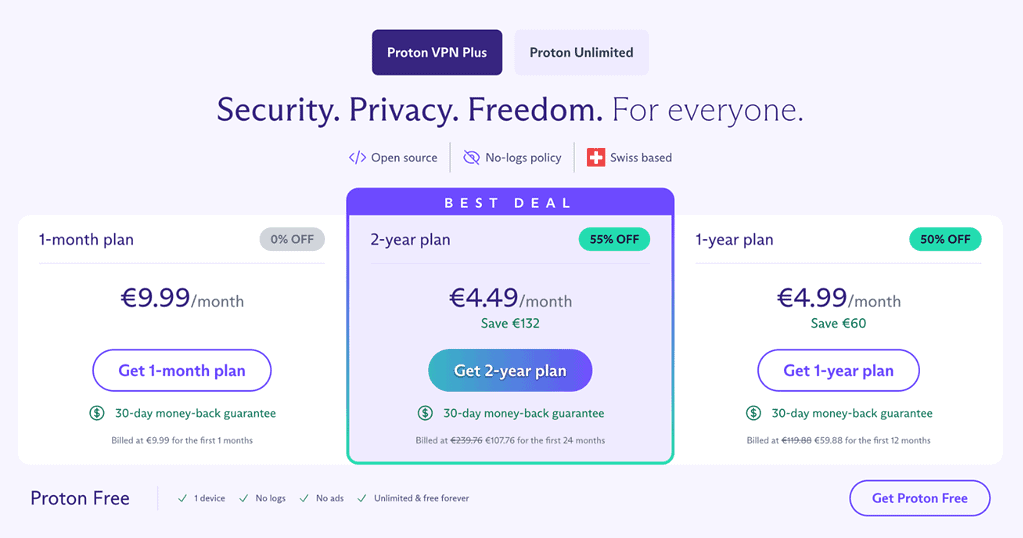Click the open source code icon
The height and width of the screenshot is (538, 1023).
(357, 157)
